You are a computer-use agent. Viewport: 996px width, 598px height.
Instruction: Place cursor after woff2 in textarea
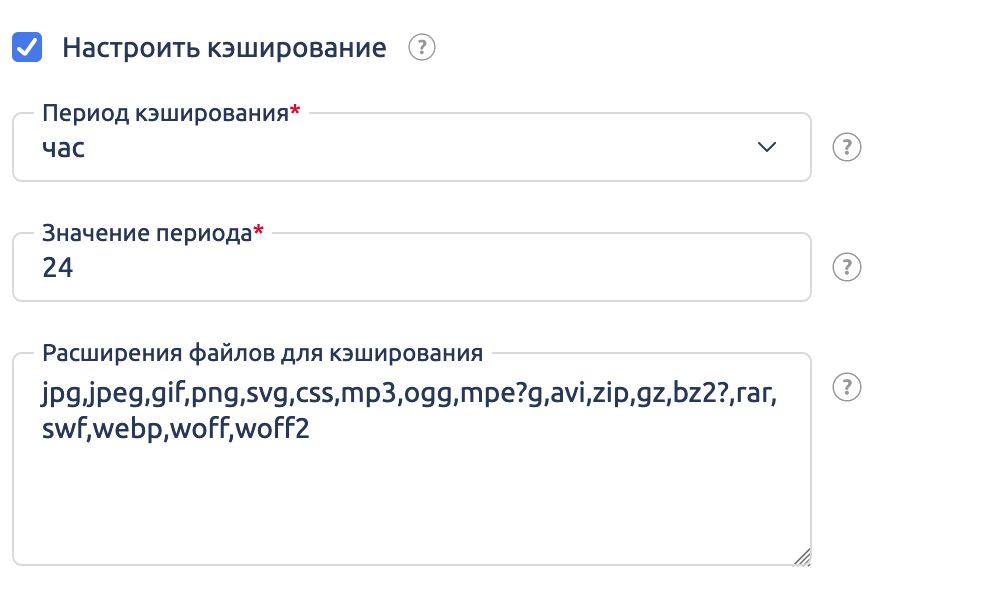[312, 431]
